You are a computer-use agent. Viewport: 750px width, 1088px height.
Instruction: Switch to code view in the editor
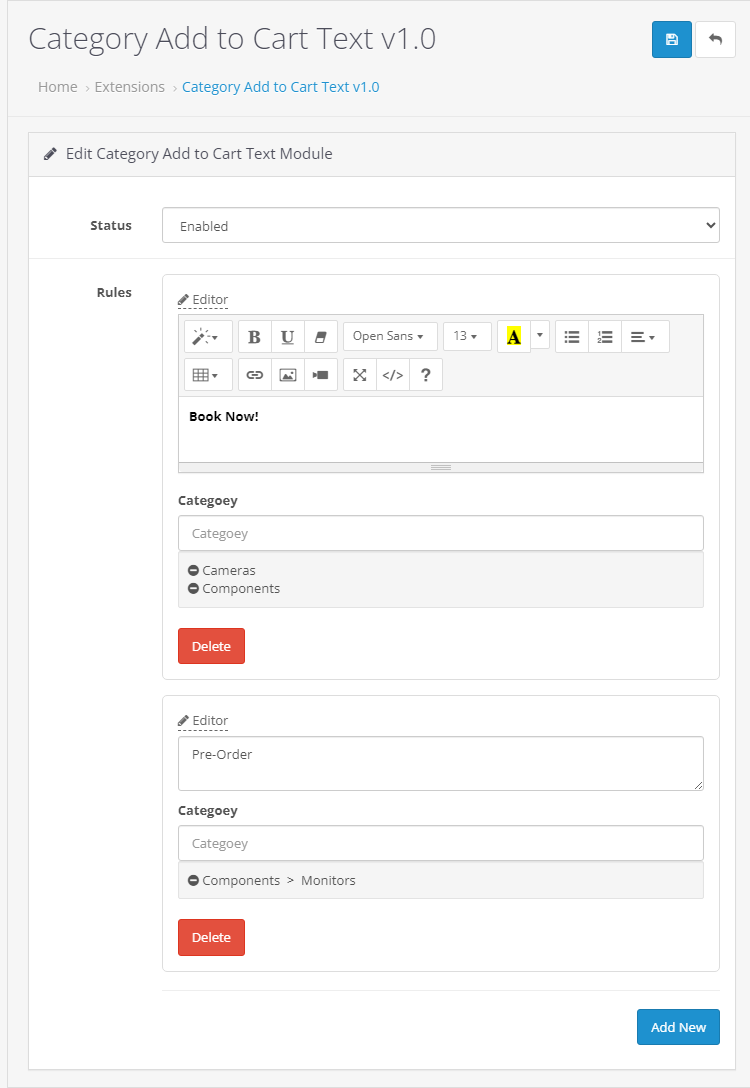tap(392, 374)
